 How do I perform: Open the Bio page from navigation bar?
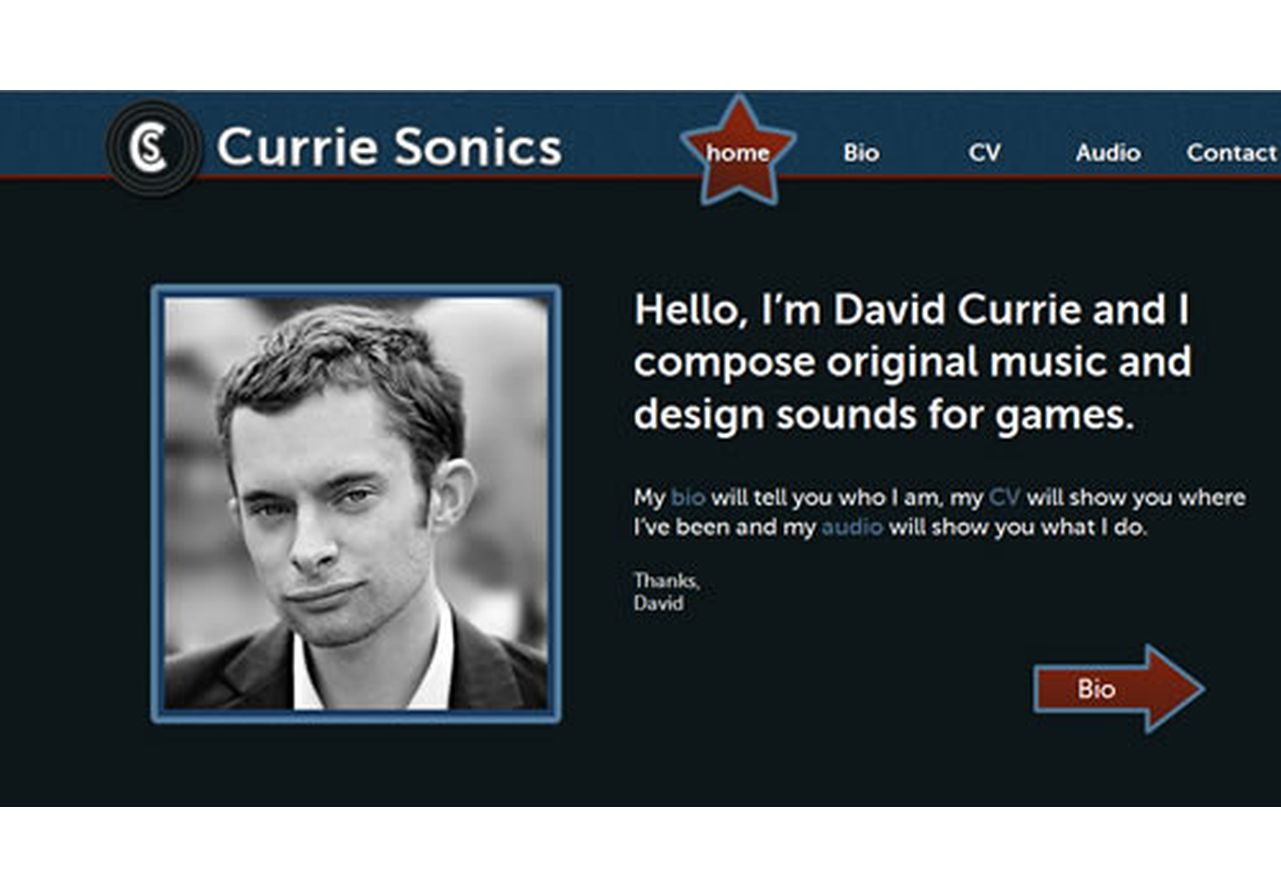click(861, 153)
